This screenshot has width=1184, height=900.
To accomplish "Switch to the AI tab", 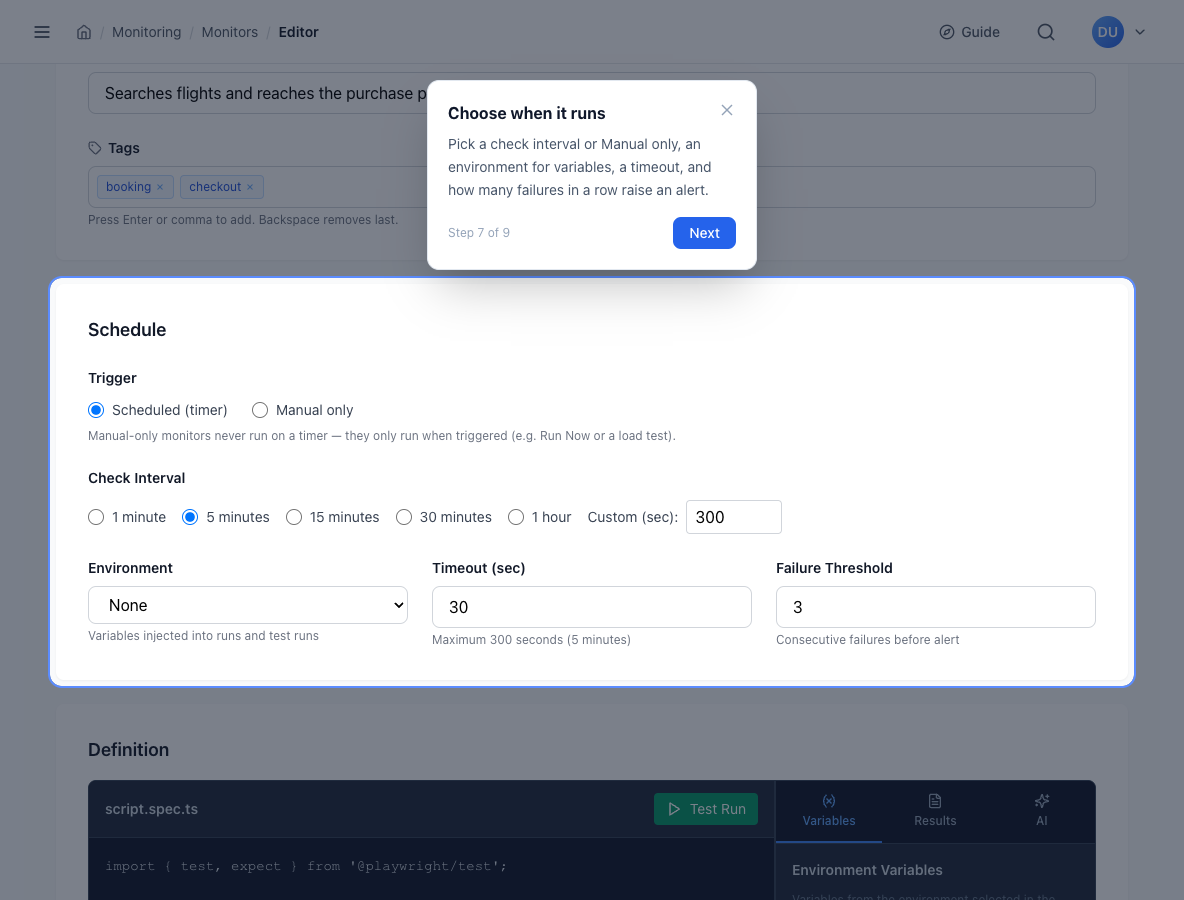I will [x=1041, y=811].
